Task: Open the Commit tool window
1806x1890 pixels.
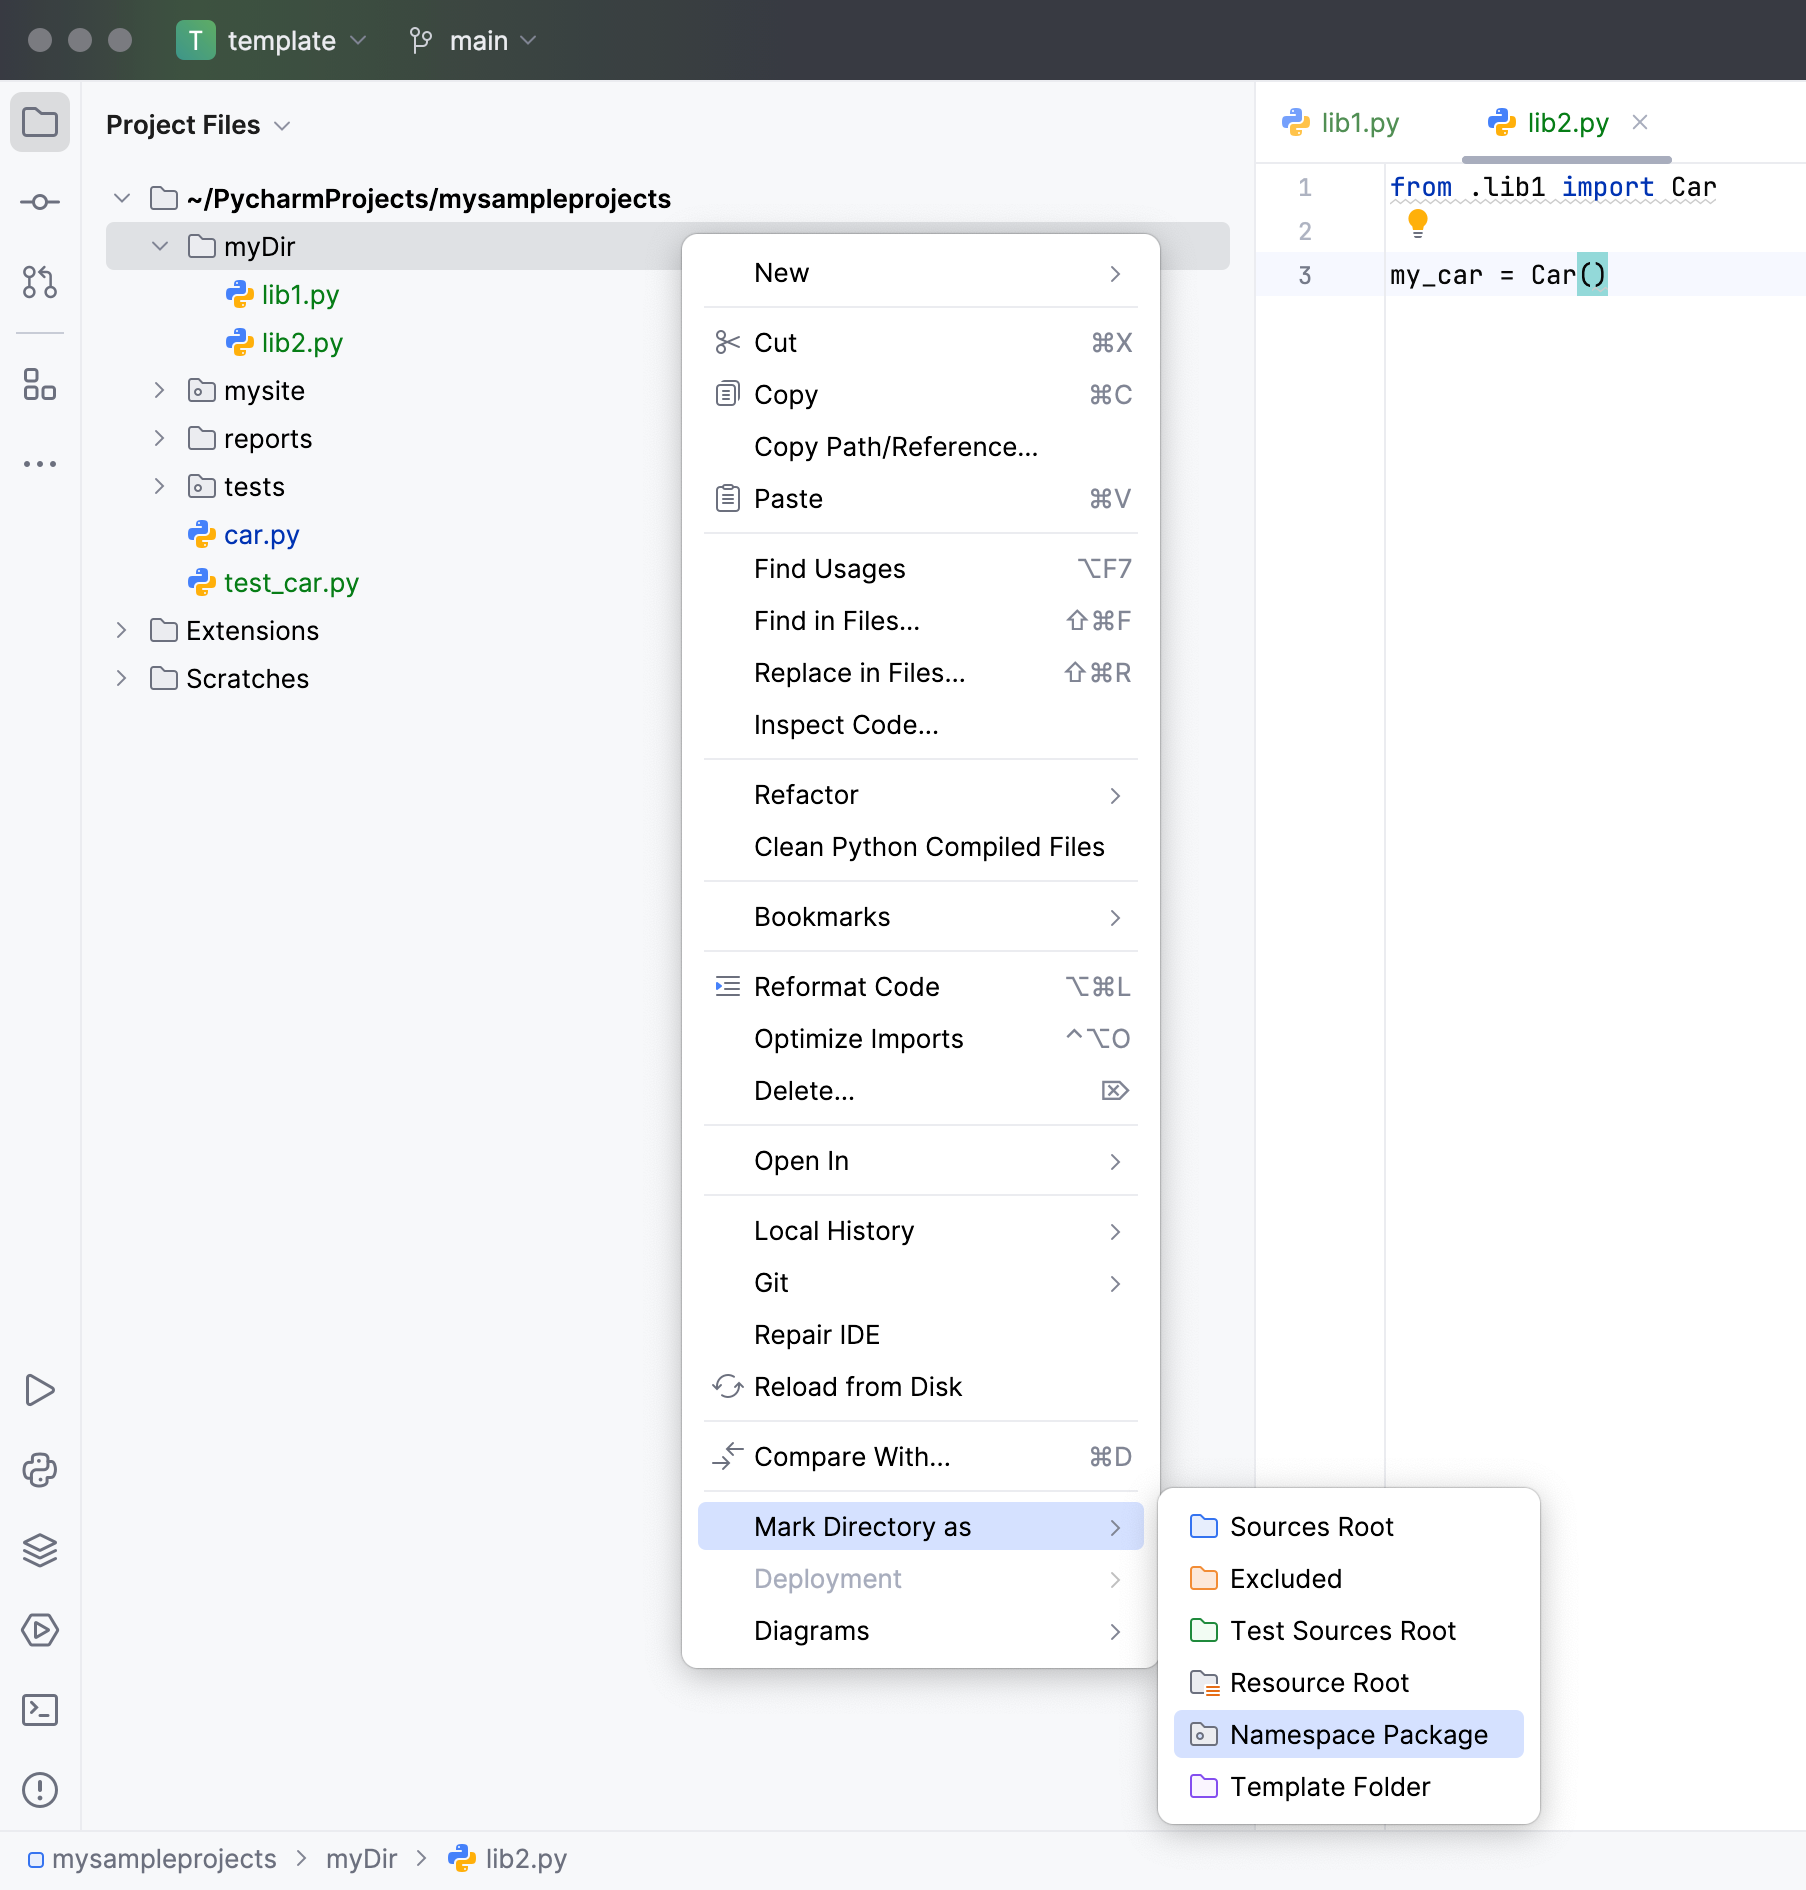Action: [x=39, y=202]
